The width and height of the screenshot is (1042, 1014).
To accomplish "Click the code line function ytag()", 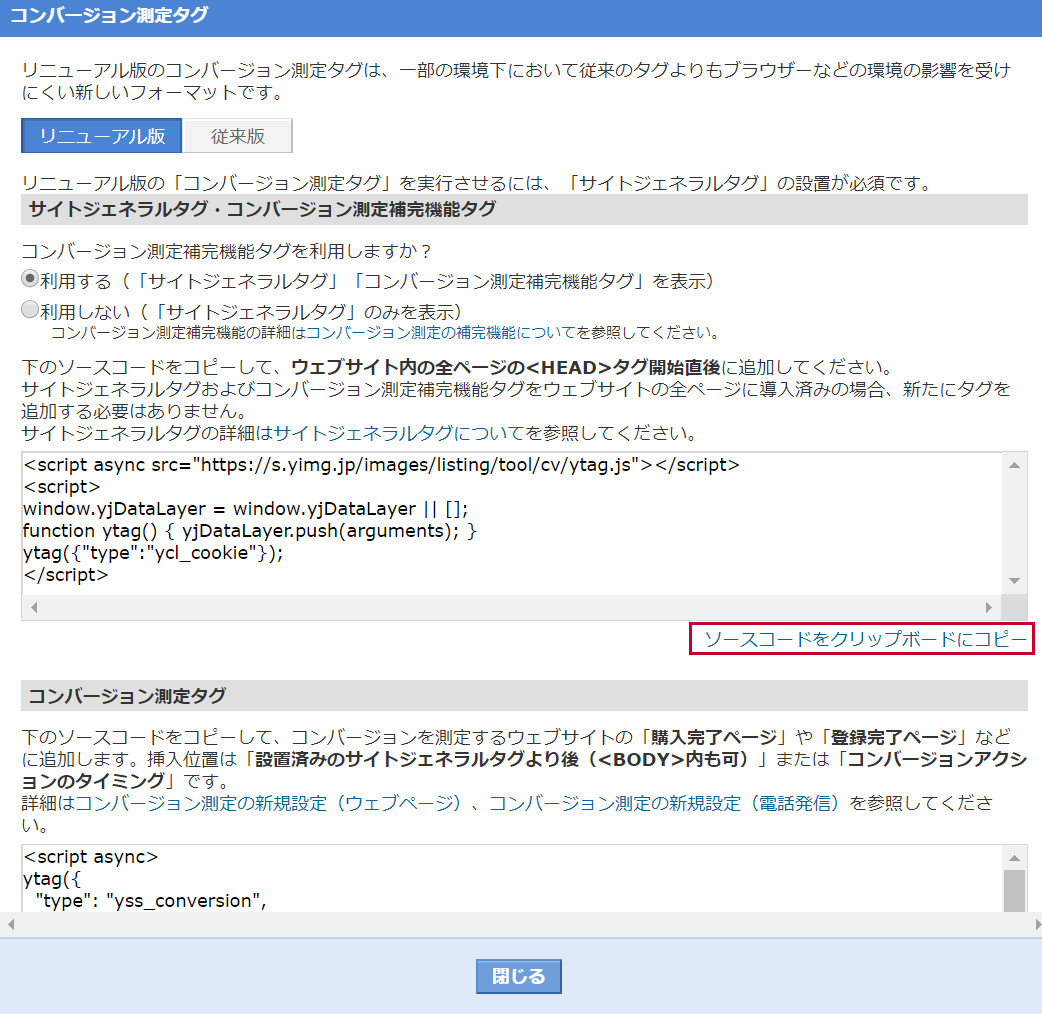I will pos(249,531).
